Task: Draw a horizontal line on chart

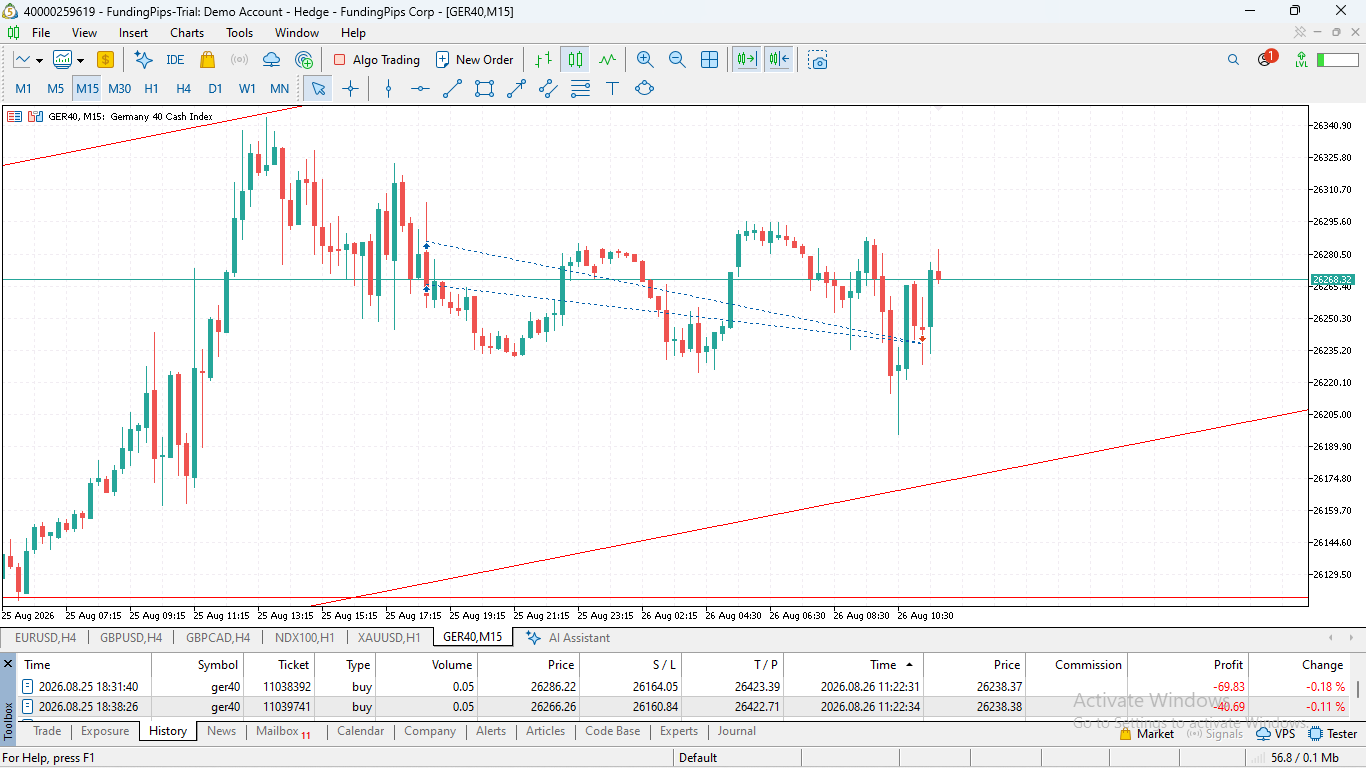Action: (x=420, y=88)
